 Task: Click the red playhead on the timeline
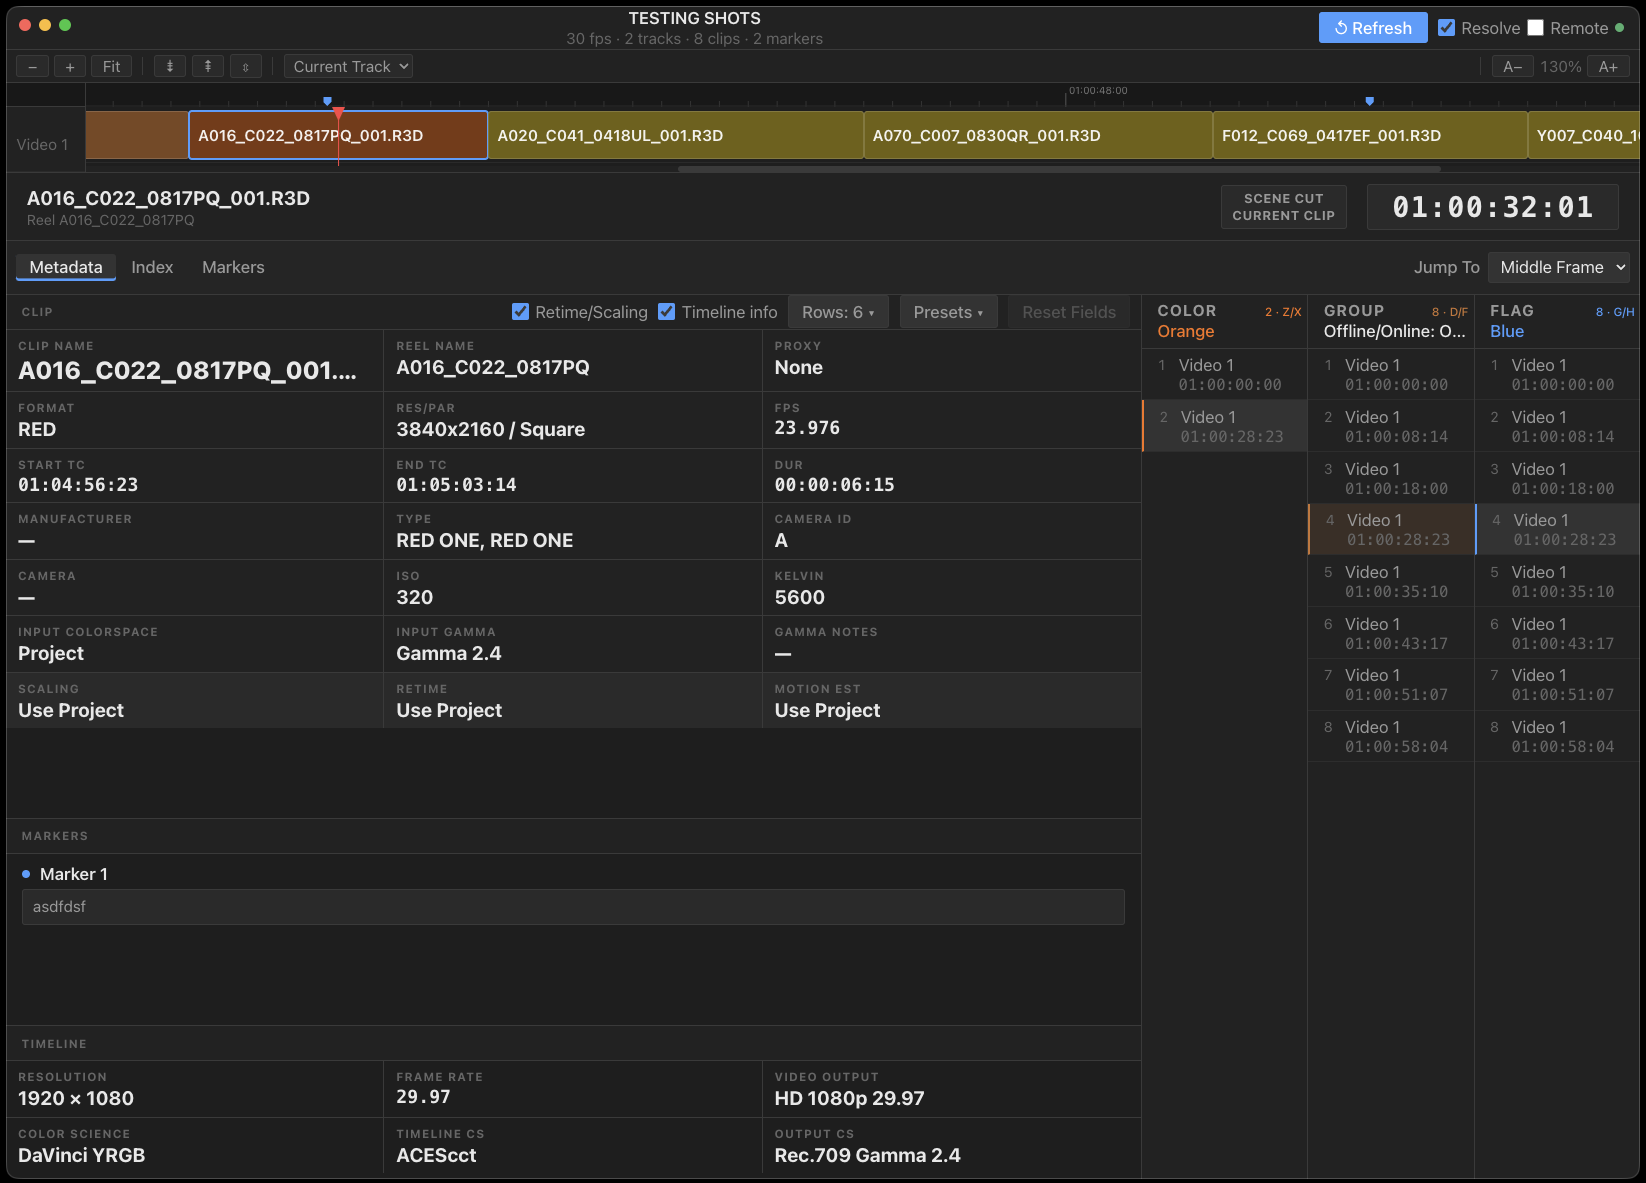point(339,113)
